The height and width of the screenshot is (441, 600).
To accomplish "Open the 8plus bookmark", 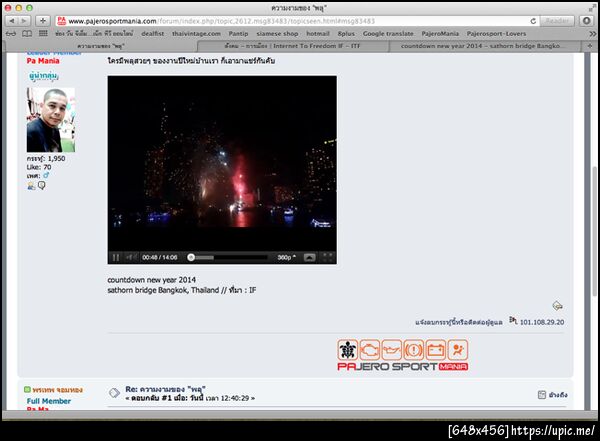I will (x=346, y=34).
